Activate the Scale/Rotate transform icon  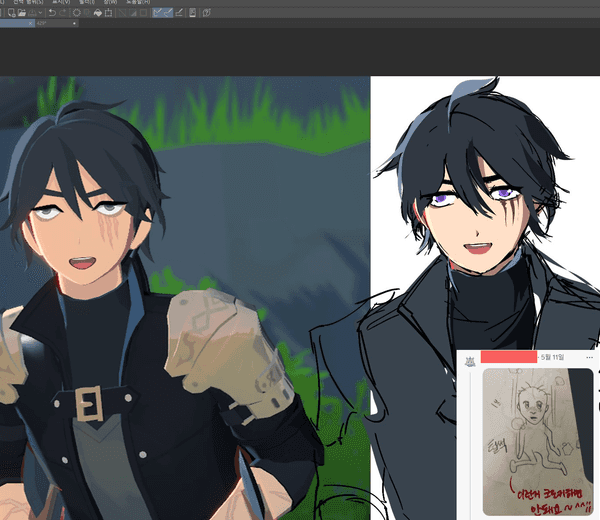click(108, 14)
